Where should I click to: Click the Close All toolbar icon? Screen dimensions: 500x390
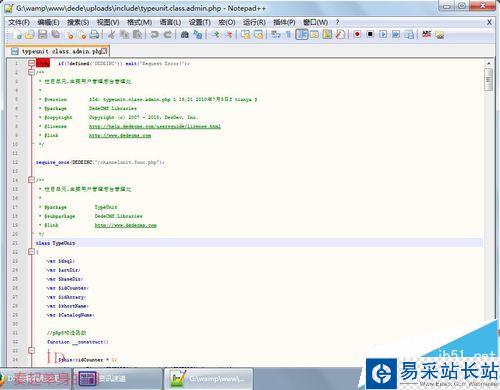pos(82,34)
